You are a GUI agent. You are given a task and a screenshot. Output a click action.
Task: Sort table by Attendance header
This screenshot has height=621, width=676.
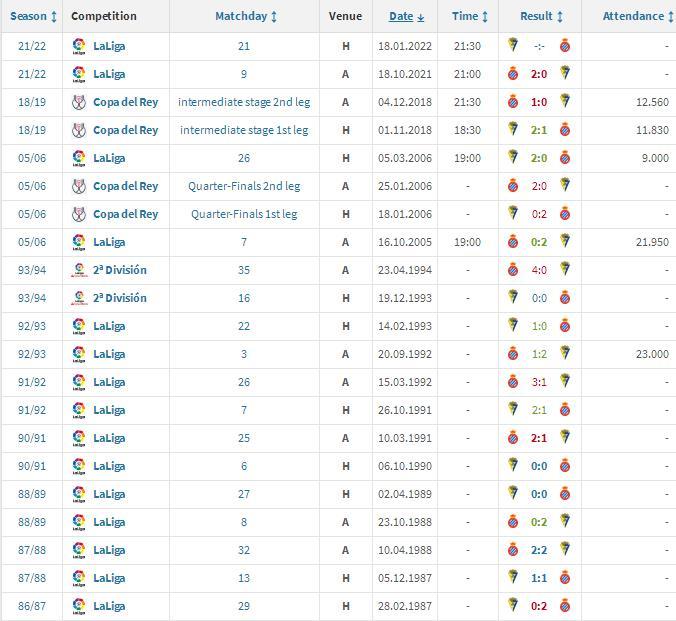pyautogui.click(x=638, y=16)
